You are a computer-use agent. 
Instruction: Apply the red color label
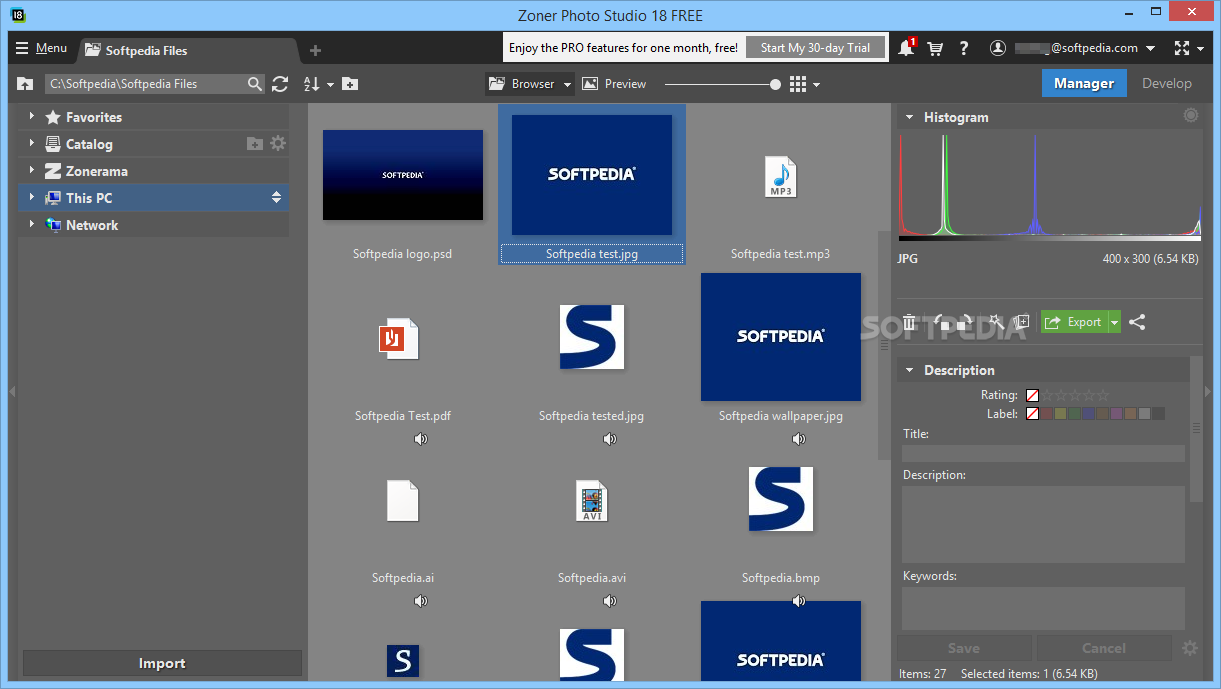[1048, 413]
